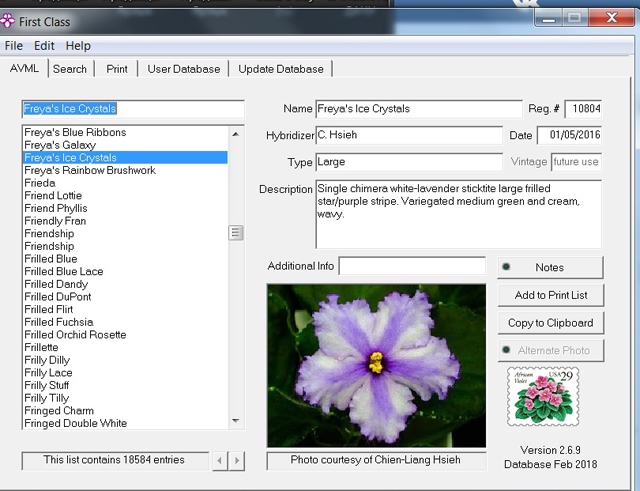
Task: Select Freya's Blue Ribbons in list
Action: [125, 132]
